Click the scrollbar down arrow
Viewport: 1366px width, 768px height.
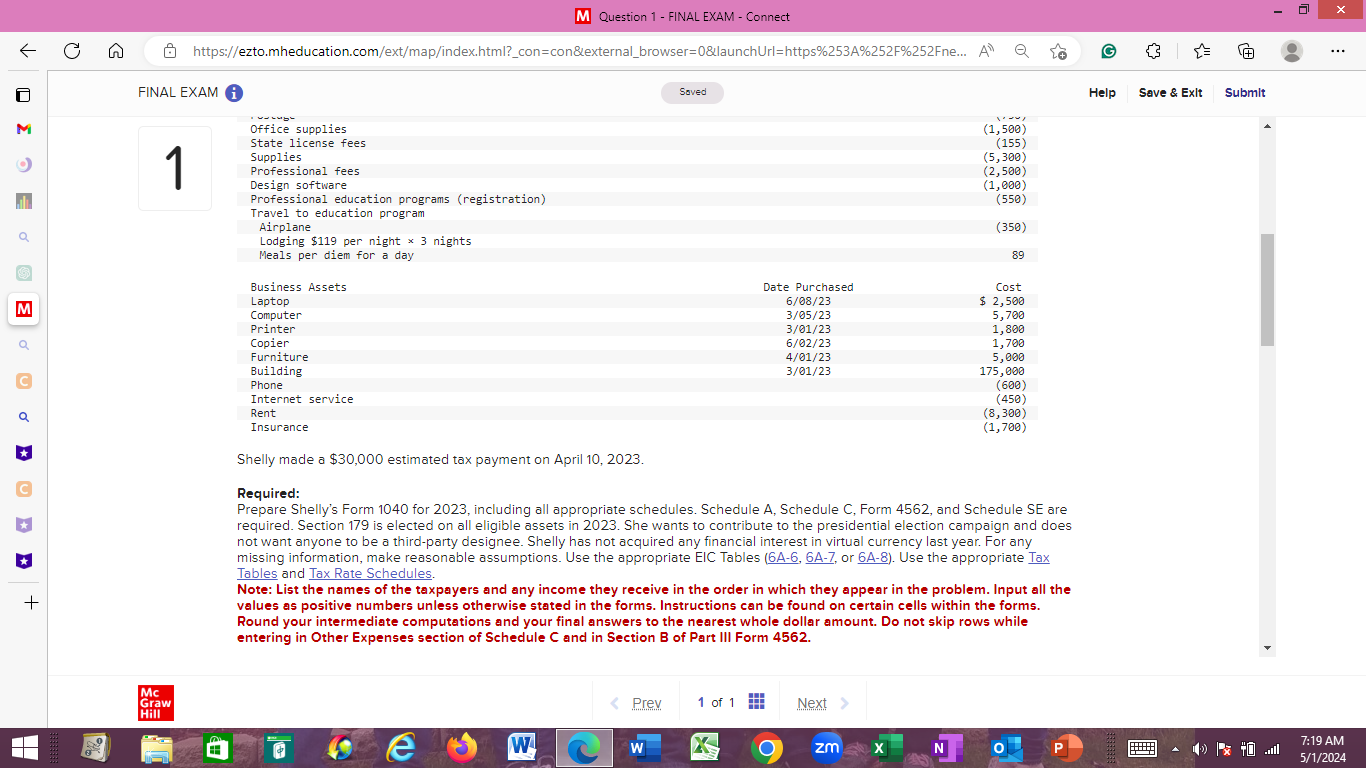coord(1266,646)
